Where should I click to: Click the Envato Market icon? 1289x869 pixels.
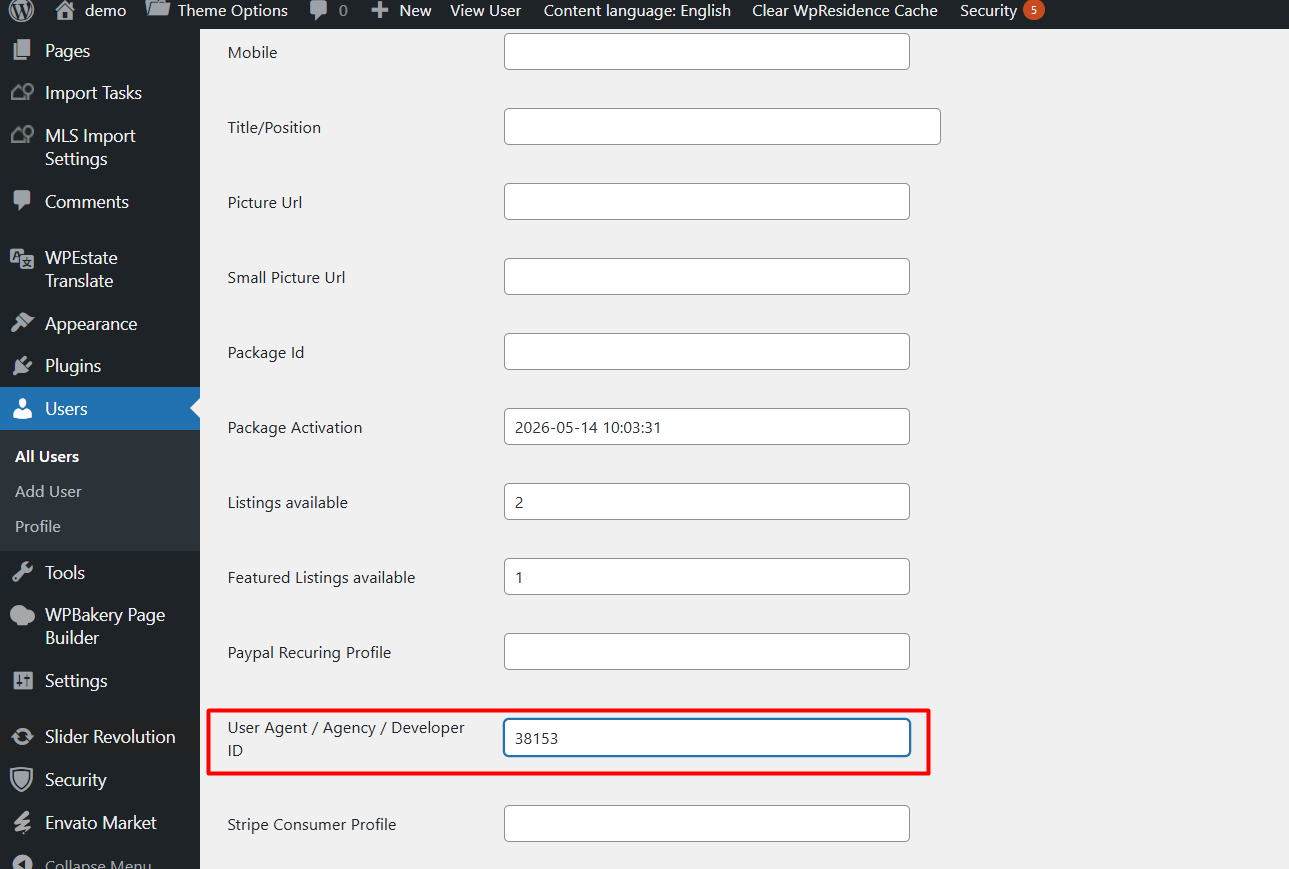pyautogui.click(x=22, y=822)
